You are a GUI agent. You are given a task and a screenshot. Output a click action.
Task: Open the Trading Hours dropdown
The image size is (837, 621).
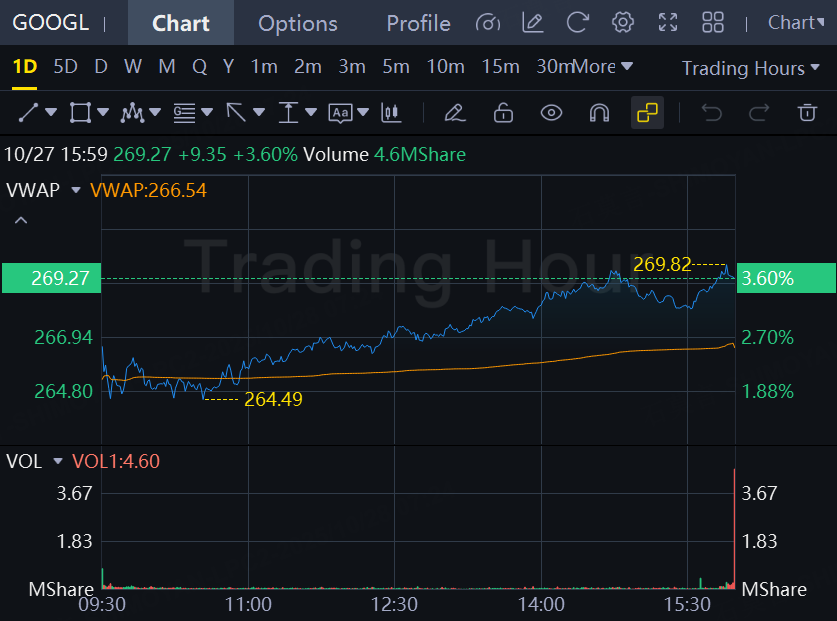click(x=752, y=68)
